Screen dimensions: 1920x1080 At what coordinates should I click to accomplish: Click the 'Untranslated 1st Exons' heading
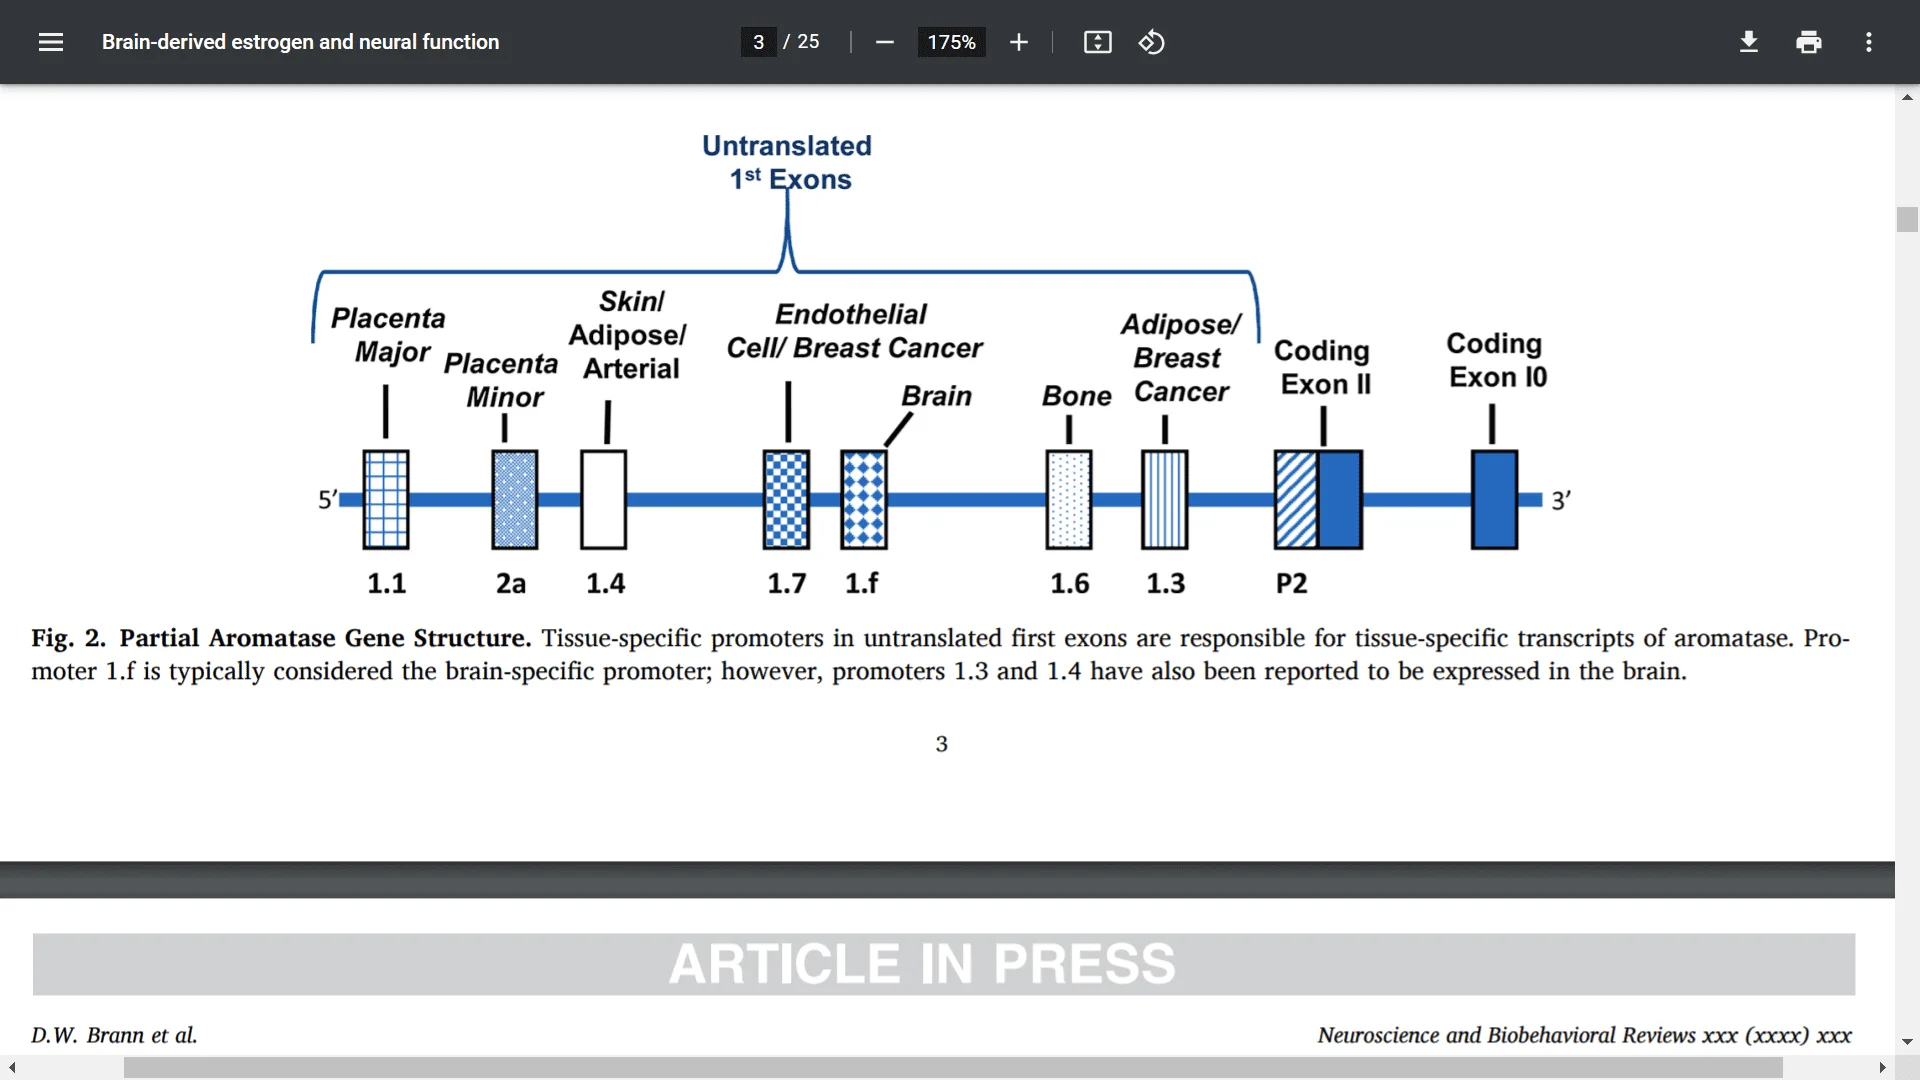tap(787, 162)
